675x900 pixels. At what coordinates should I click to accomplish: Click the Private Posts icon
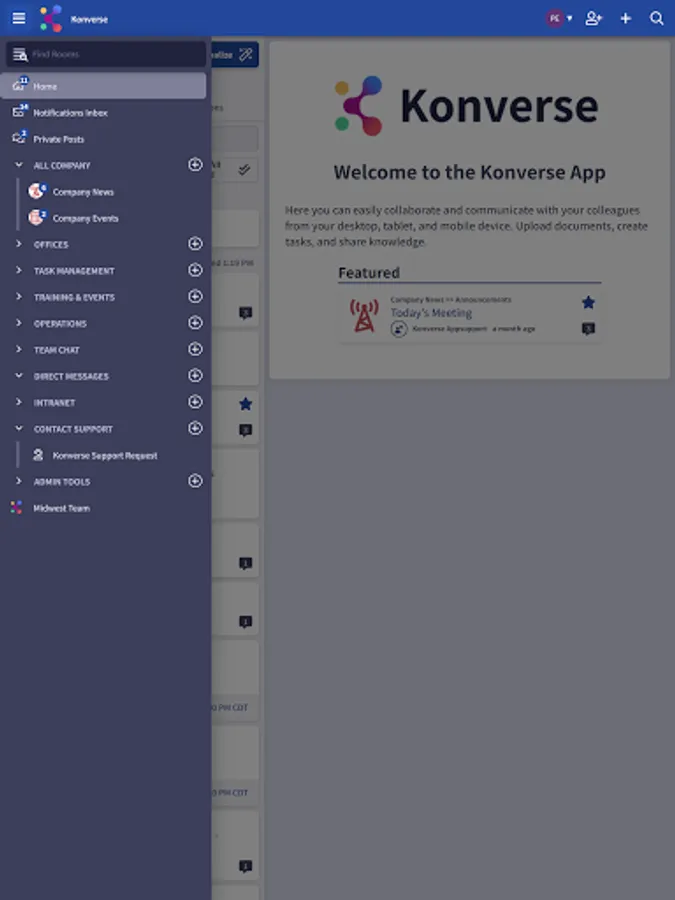point(20,138)
